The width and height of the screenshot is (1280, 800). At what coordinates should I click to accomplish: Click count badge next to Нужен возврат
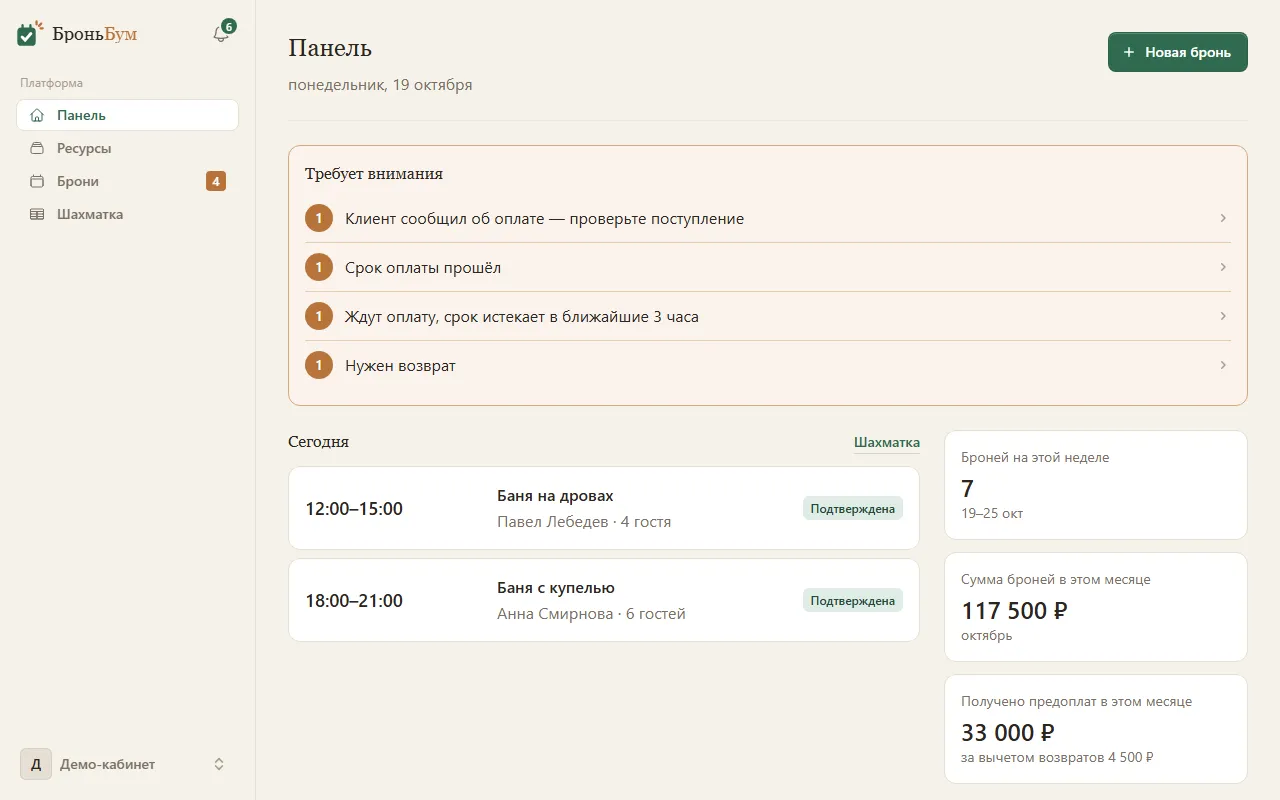318,365
